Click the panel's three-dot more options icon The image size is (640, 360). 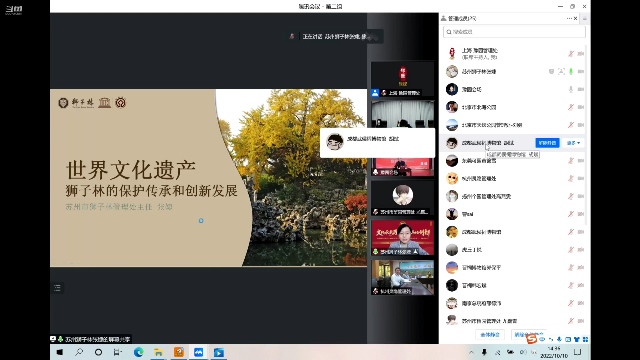(x=569, y=18)
